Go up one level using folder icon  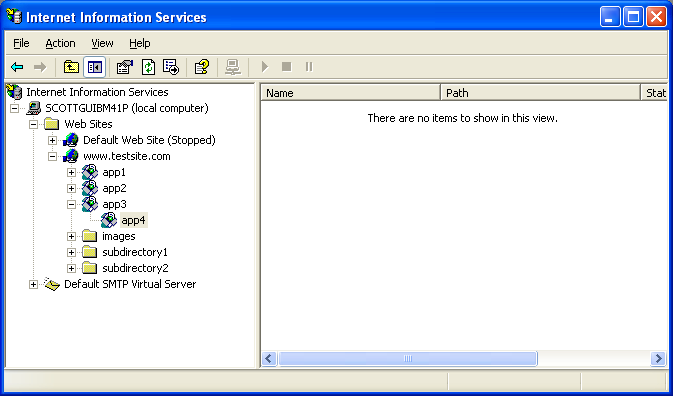click(71, 67)
